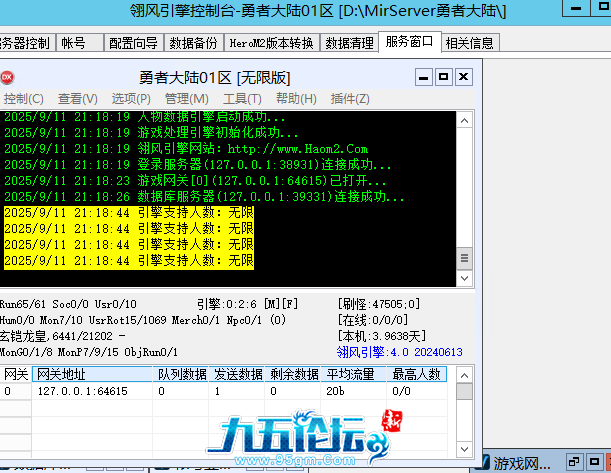Click the 网关地址 column header
611x473 pixels.
click(92, 374)
